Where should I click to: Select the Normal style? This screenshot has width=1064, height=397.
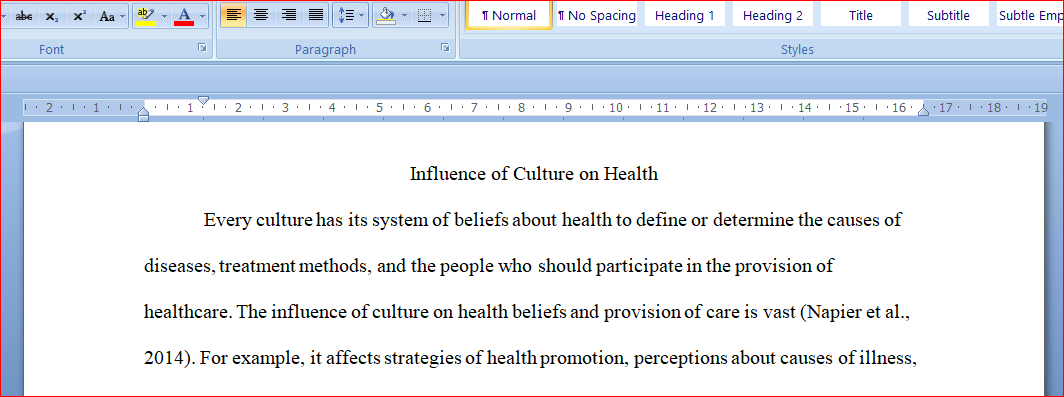(x=509, y=15)
